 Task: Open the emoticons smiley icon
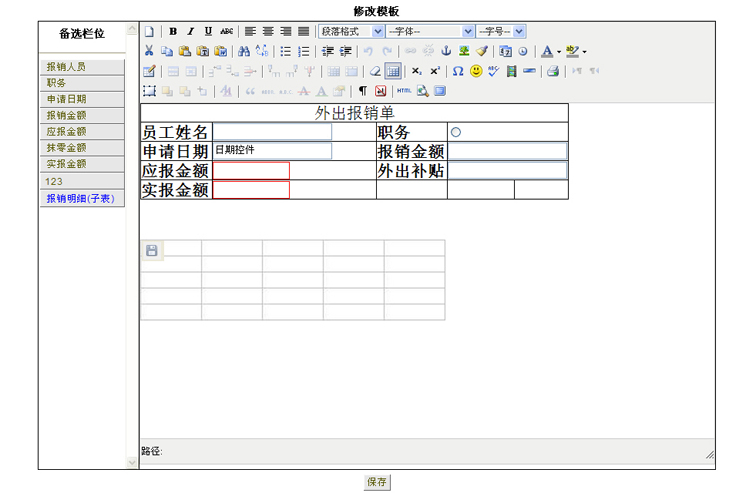pyautogui.click(x=476, y=71)
